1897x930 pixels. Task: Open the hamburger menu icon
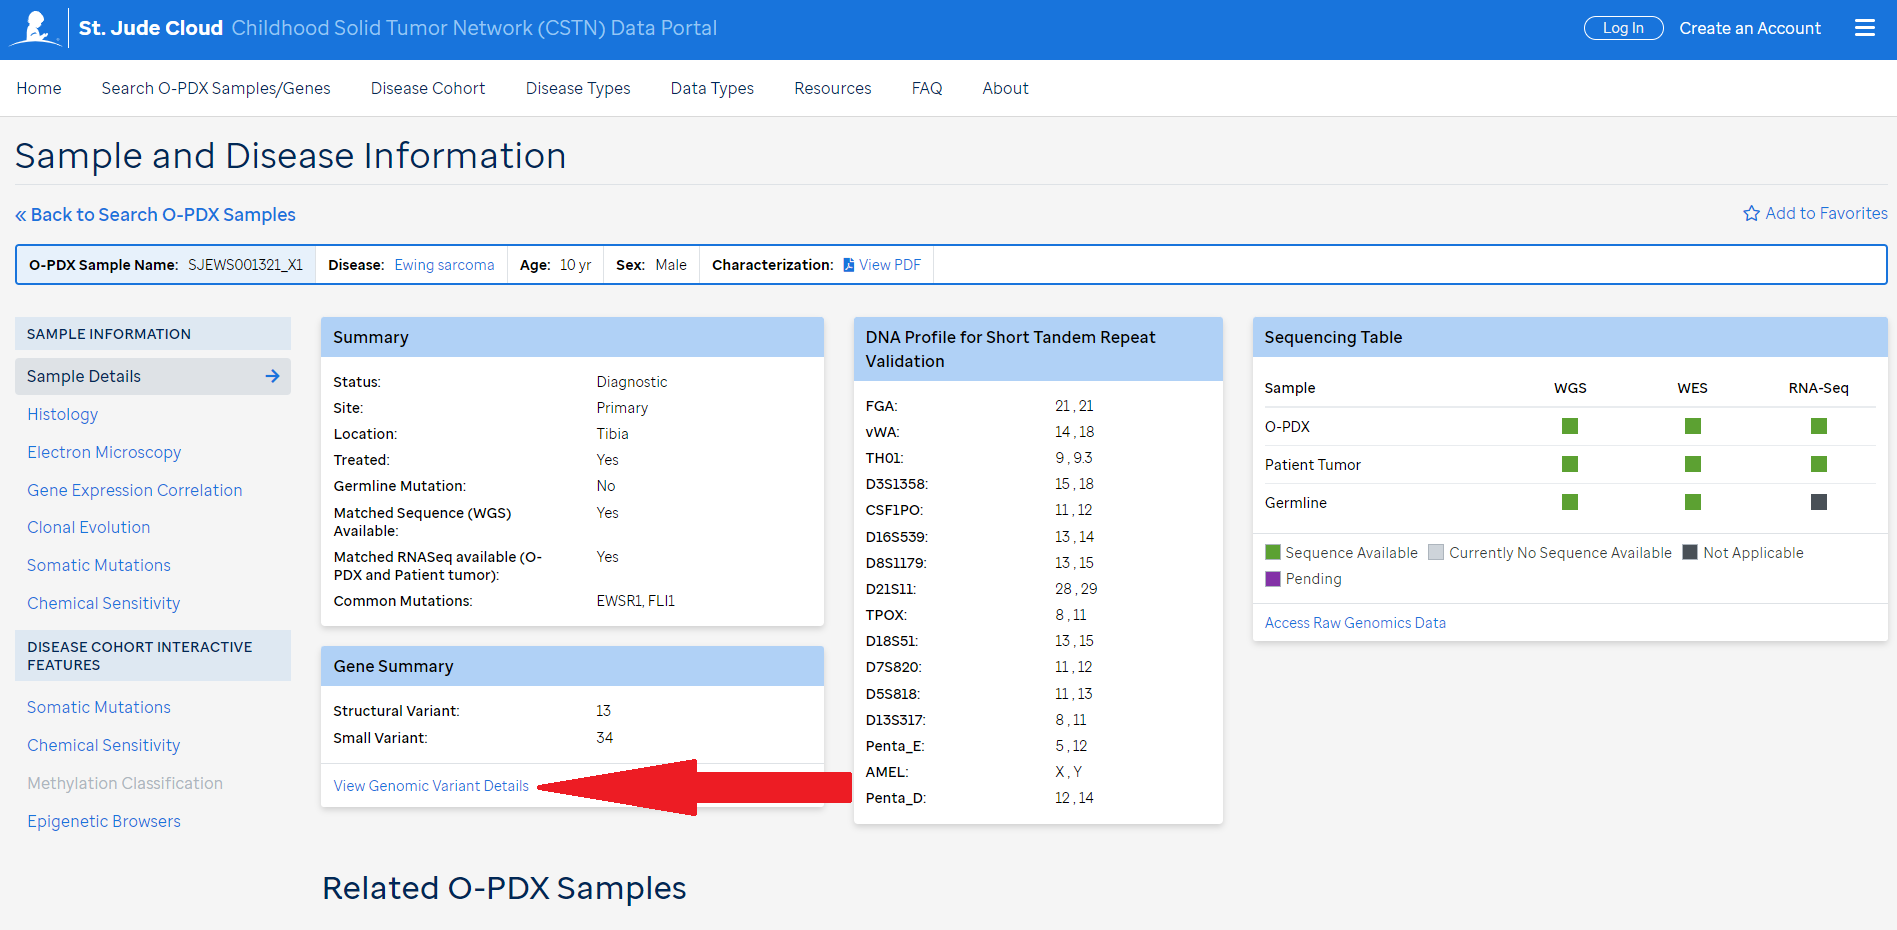pos(1865,28)
